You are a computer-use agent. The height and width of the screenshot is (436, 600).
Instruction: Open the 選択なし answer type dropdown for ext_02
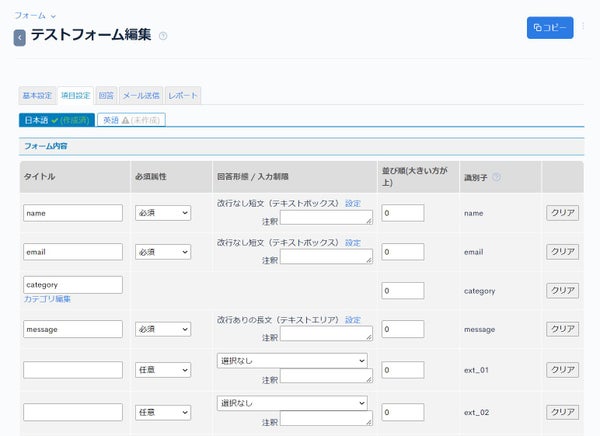(292, 403)
